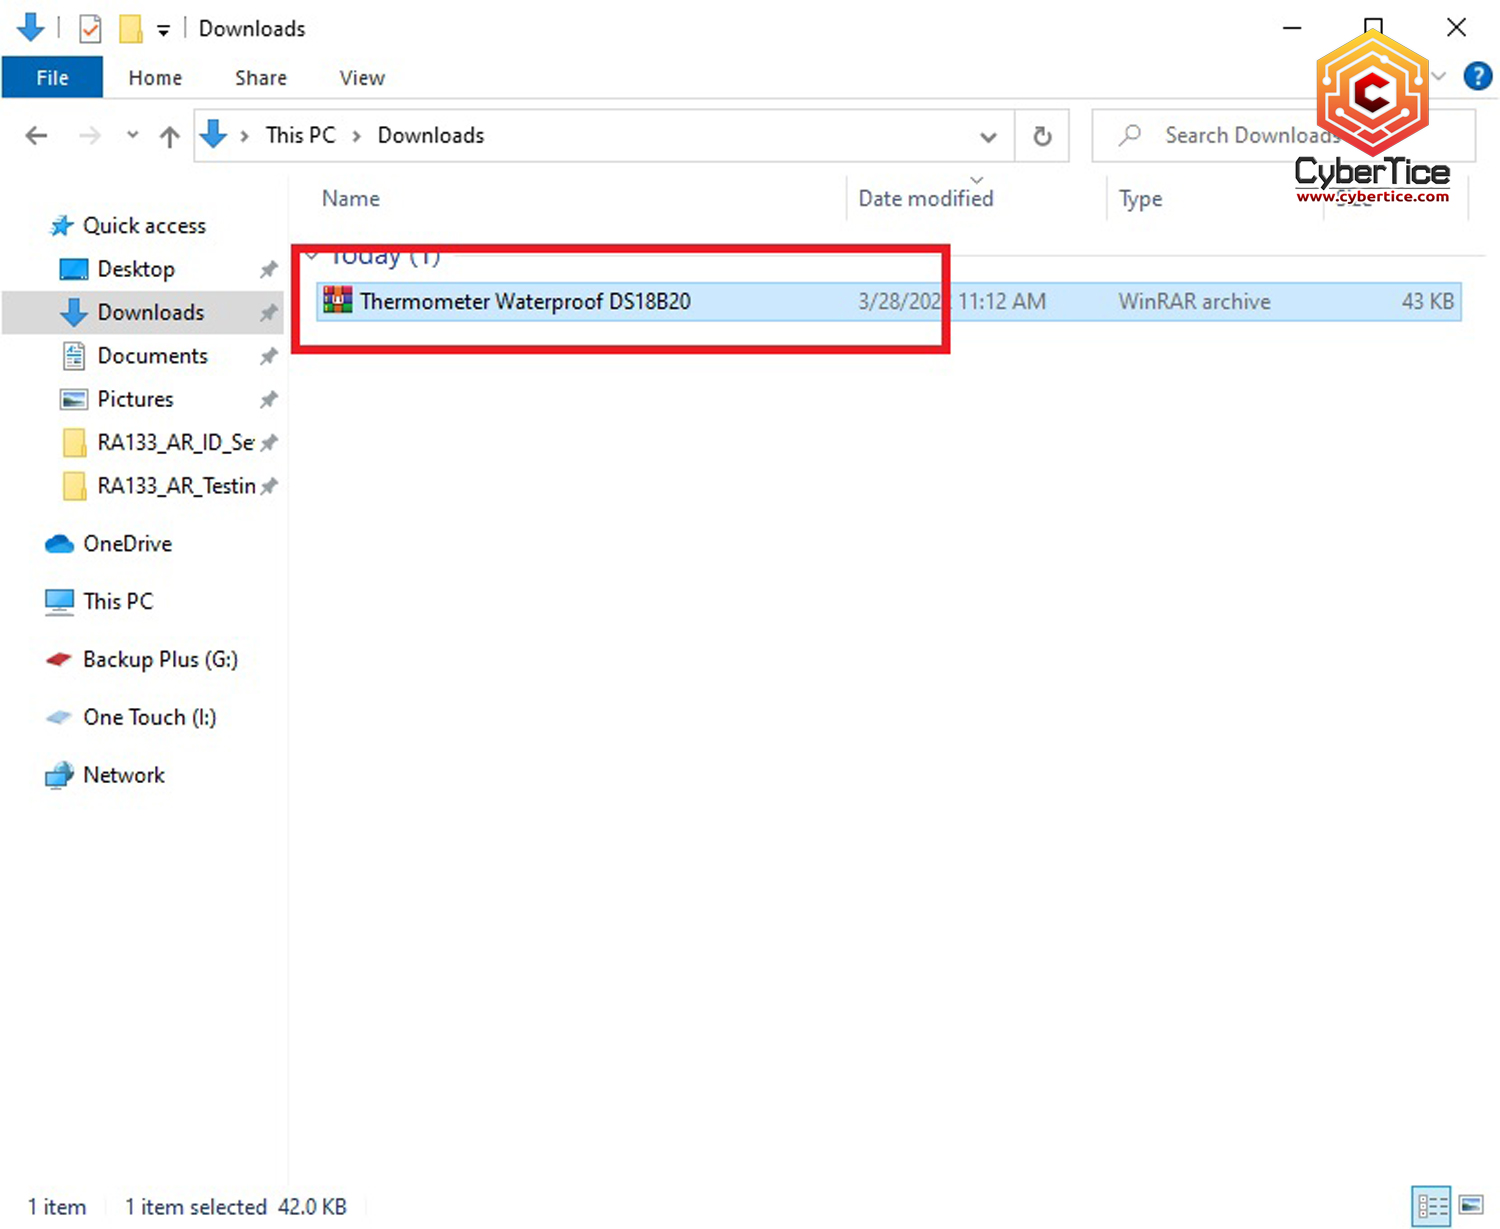Image resolution: width=1500 pixels, height=1229 pixels.
Task: Click the Up one level arrow
Action: (170, 136)
